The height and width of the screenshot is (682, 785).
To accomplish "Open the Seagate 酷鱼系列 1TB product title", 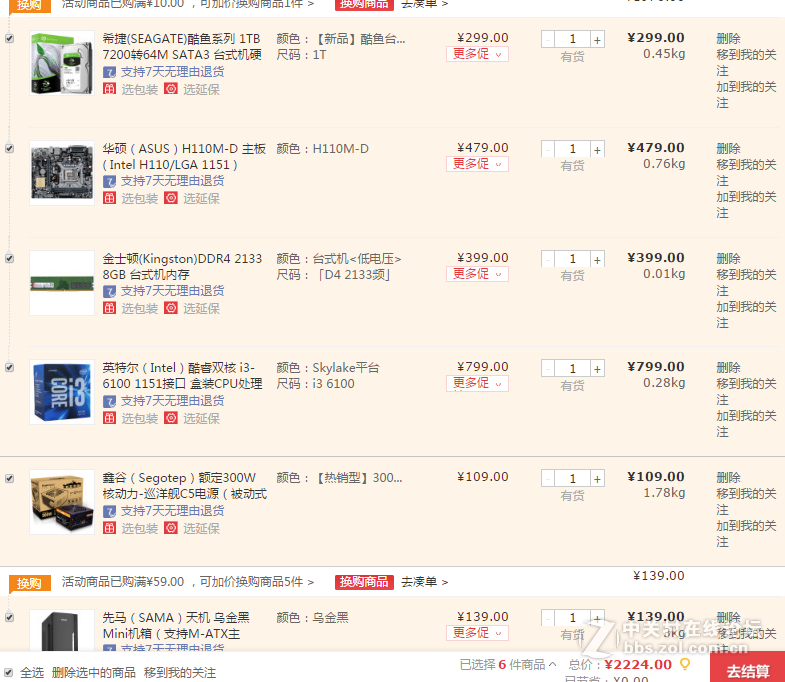I will point(182,47).
